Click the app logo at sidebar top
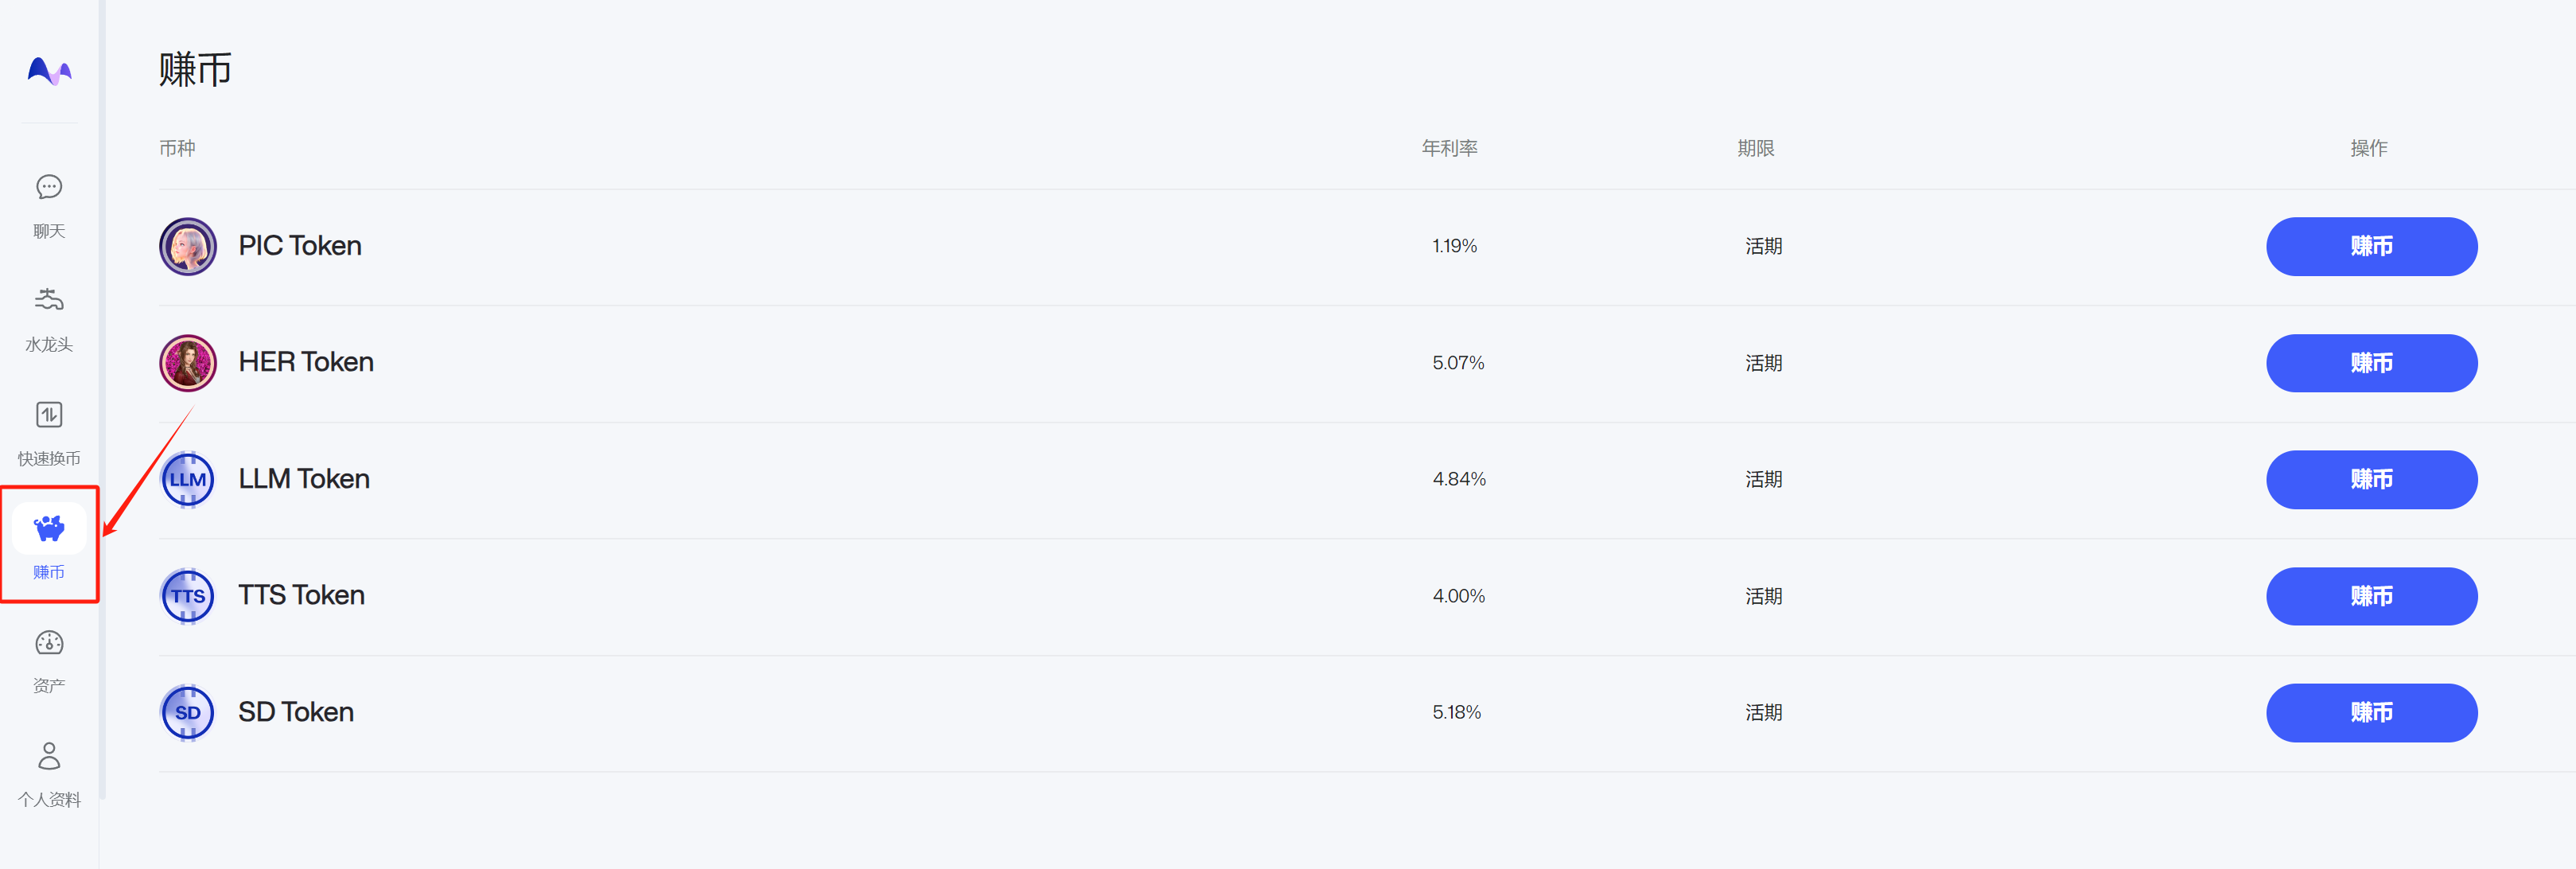Screen dimensions: 2576x869 49,71
